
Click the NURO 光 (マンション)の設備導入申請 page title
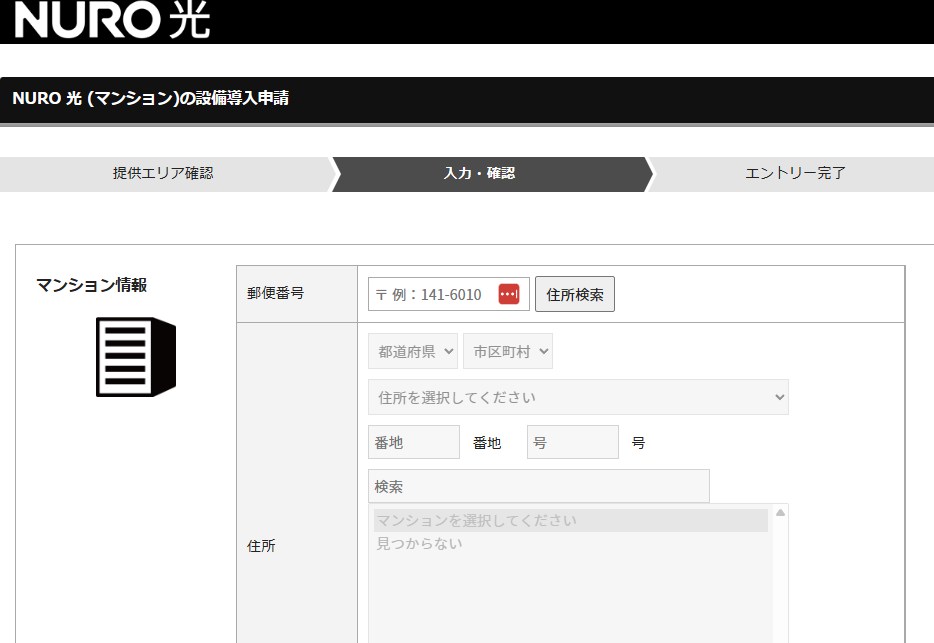tap(151, 99)
